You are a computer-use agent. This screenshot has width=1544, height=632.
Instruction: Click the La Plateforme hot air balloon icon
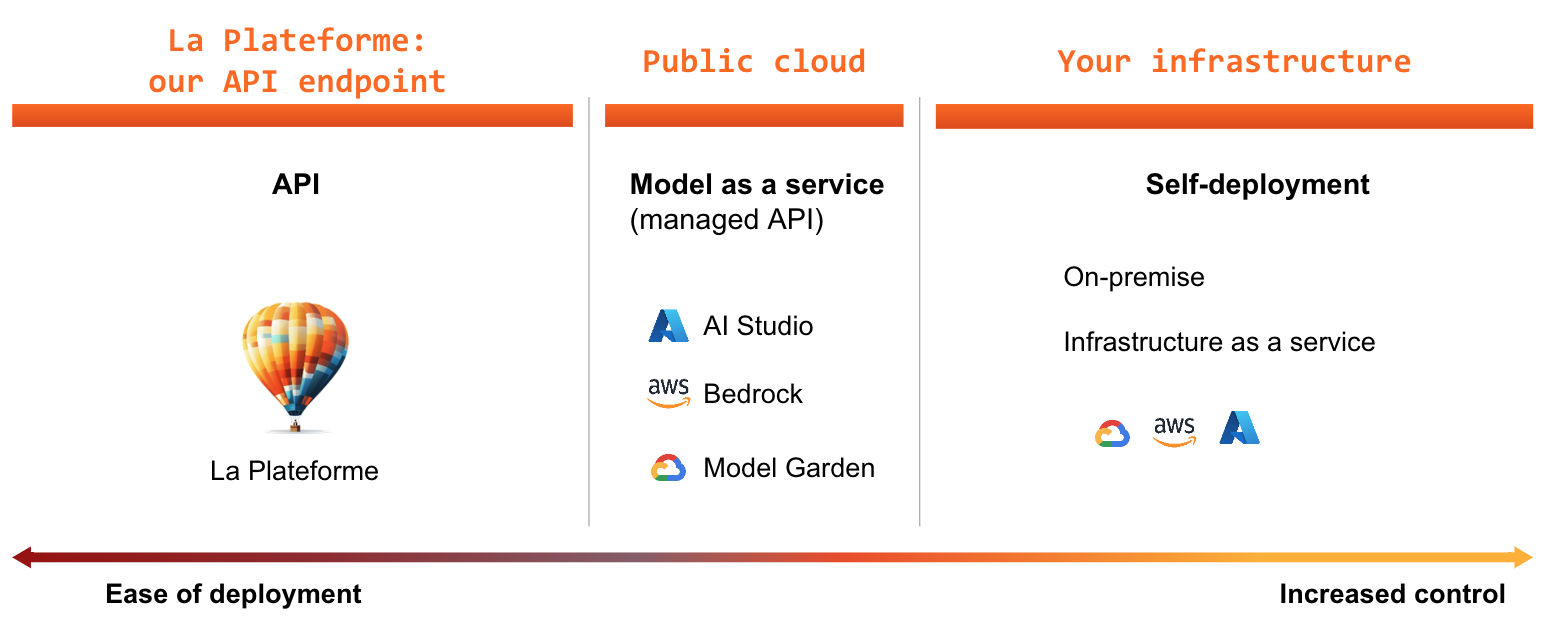[295, 366]
